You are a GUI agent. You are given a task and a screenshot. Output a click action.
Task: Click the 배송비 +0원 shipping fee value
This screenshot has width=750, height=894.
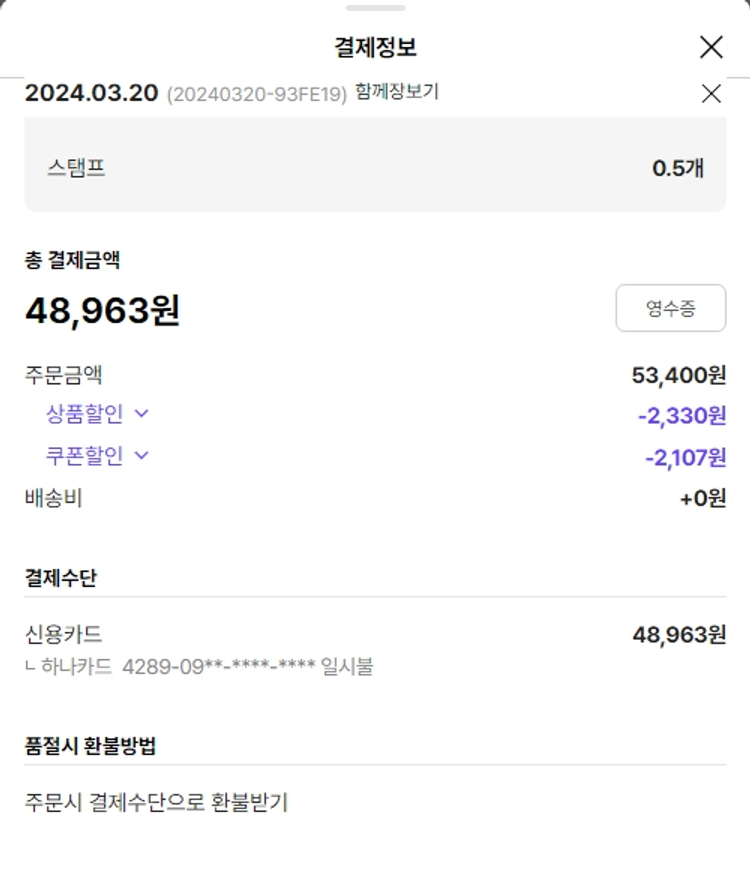(703, 498)
